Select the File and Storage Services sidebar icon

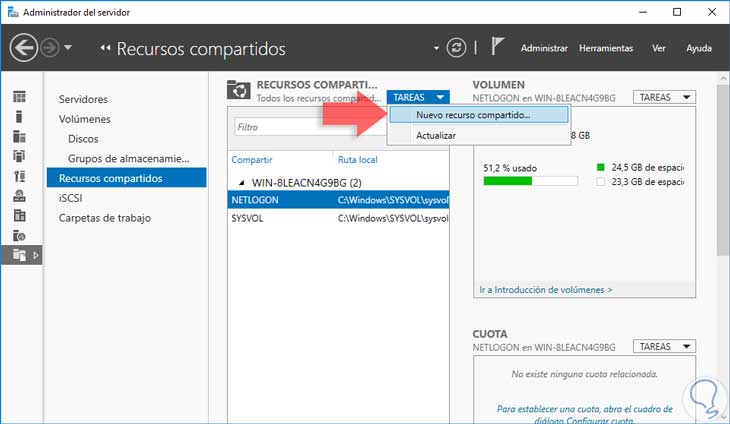pos(19,255)
